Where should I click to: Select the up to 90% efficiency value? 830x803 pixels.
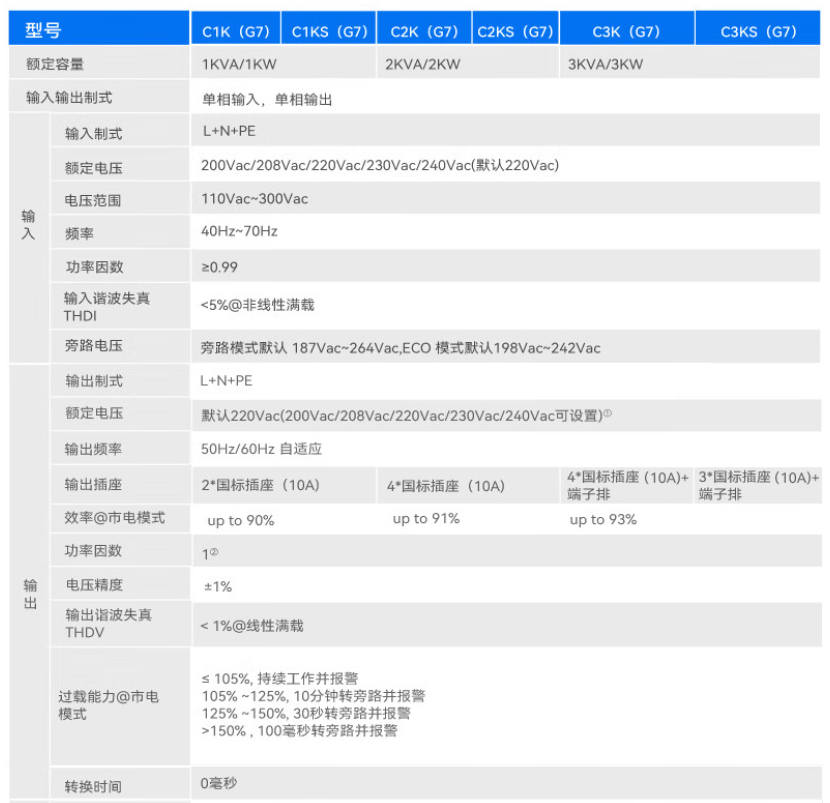pos(241,520)
